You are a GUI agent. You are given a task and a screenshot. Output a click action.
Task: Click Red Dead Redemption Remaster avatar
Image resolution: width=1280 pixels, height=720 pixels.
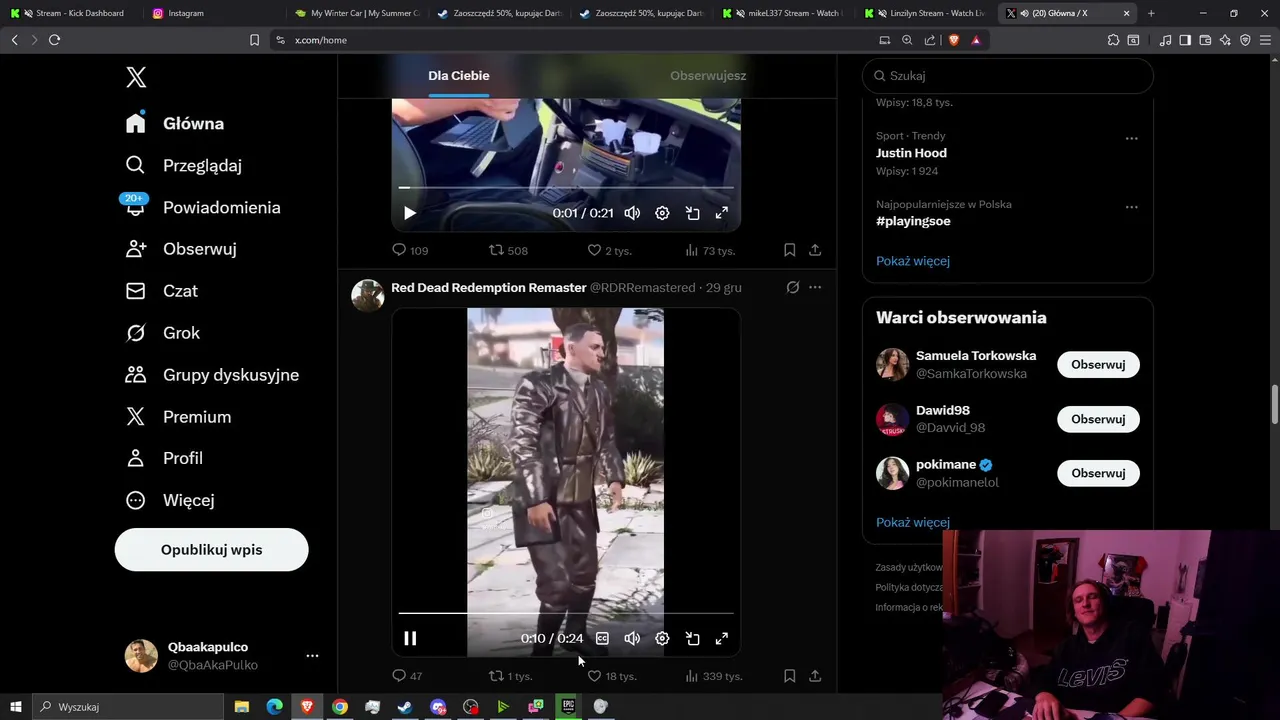pyautogui.click(x=367, y=296)
